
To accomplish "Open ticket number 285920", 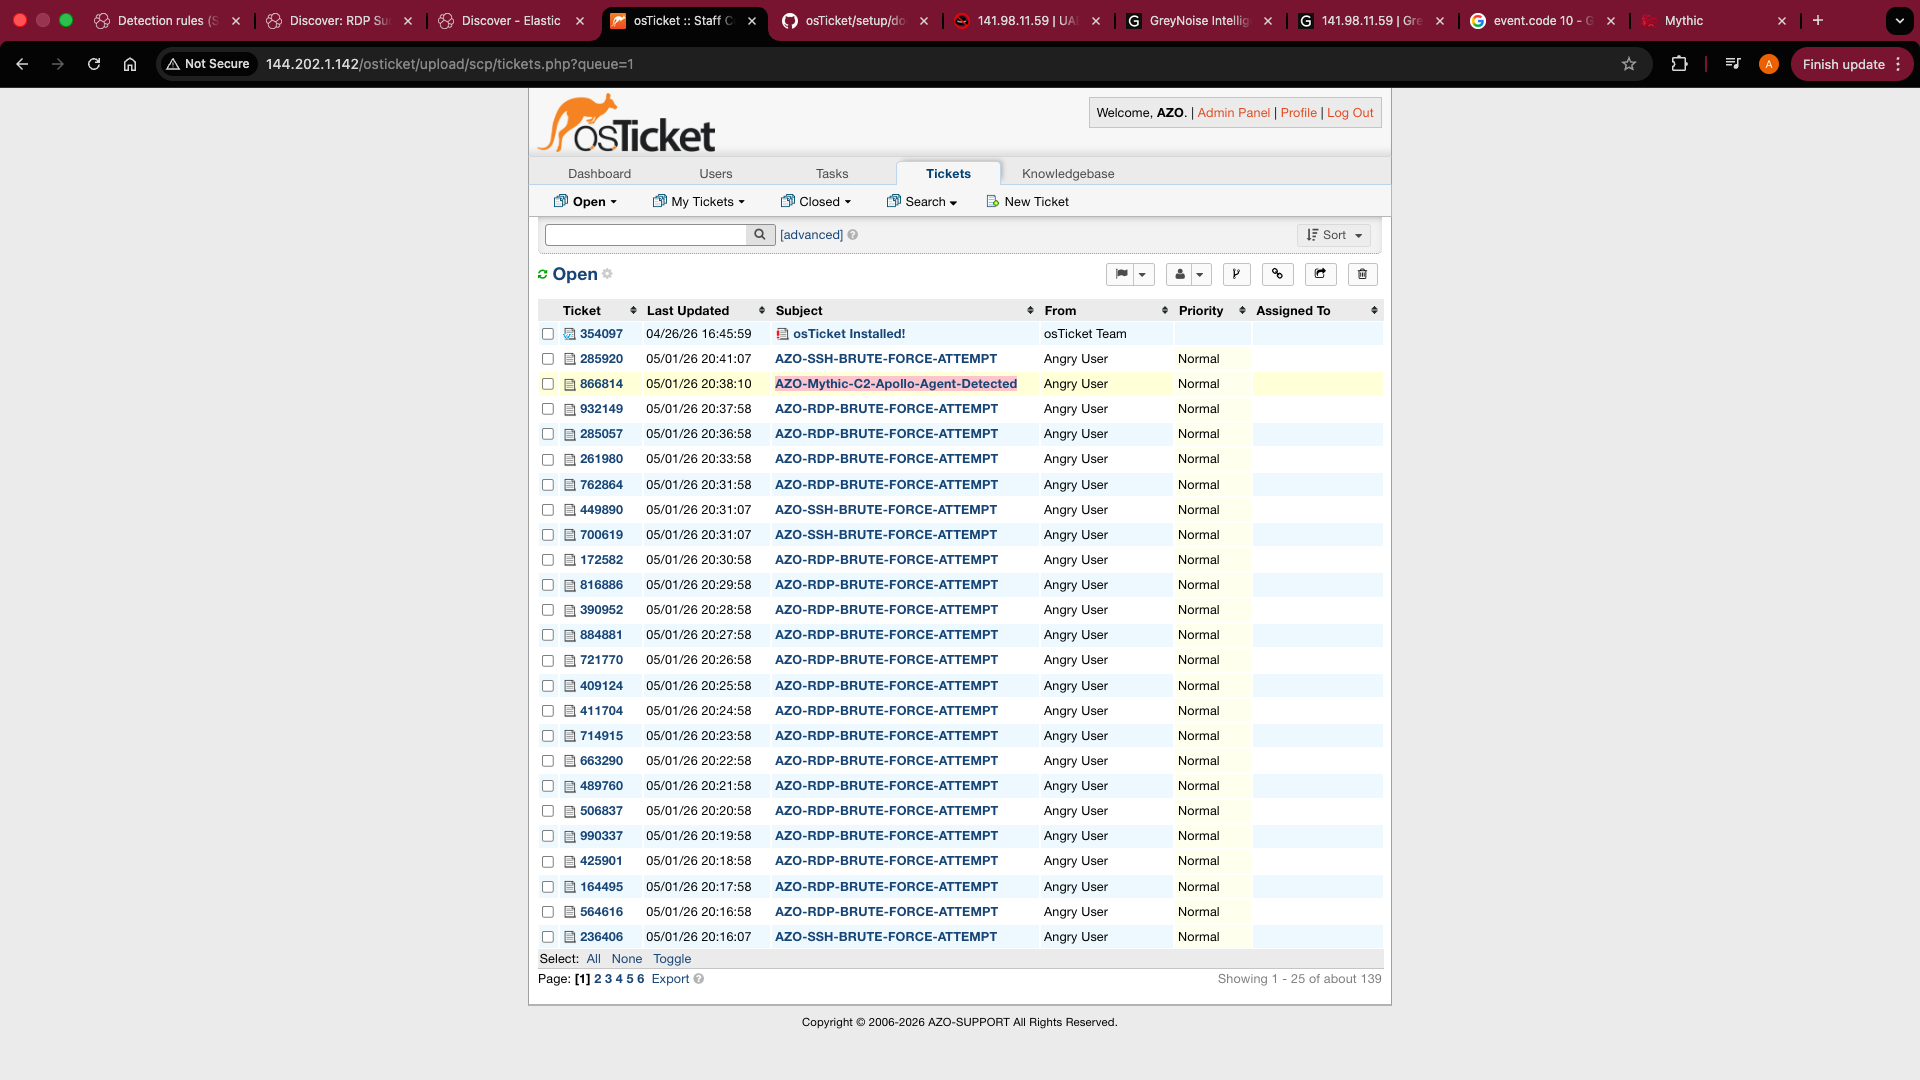I will click(601, 359).
